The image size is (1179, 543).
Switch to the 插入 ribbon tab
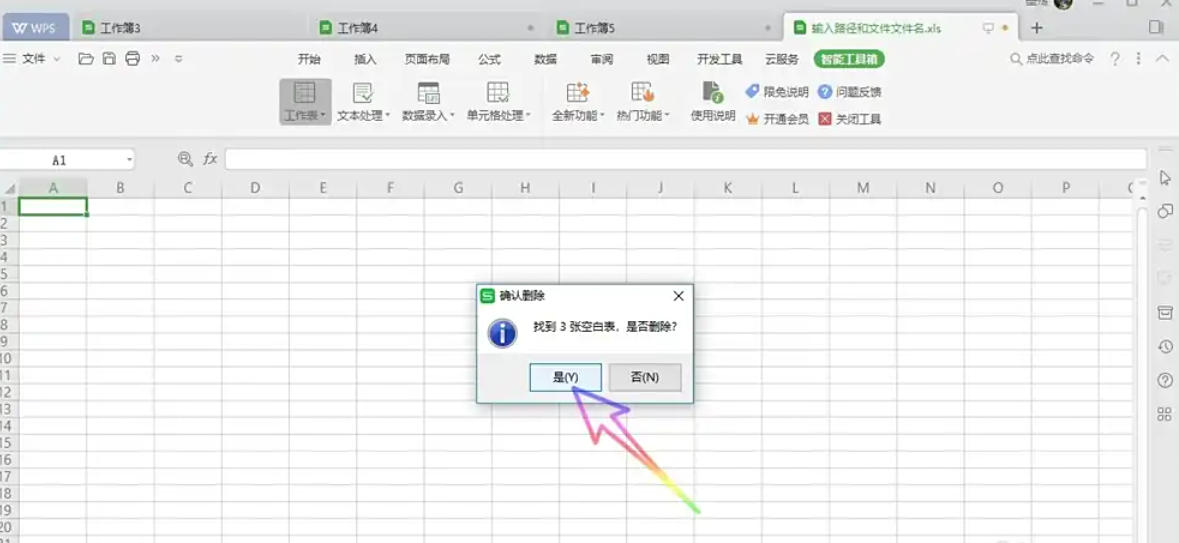[x=365, y=59]
